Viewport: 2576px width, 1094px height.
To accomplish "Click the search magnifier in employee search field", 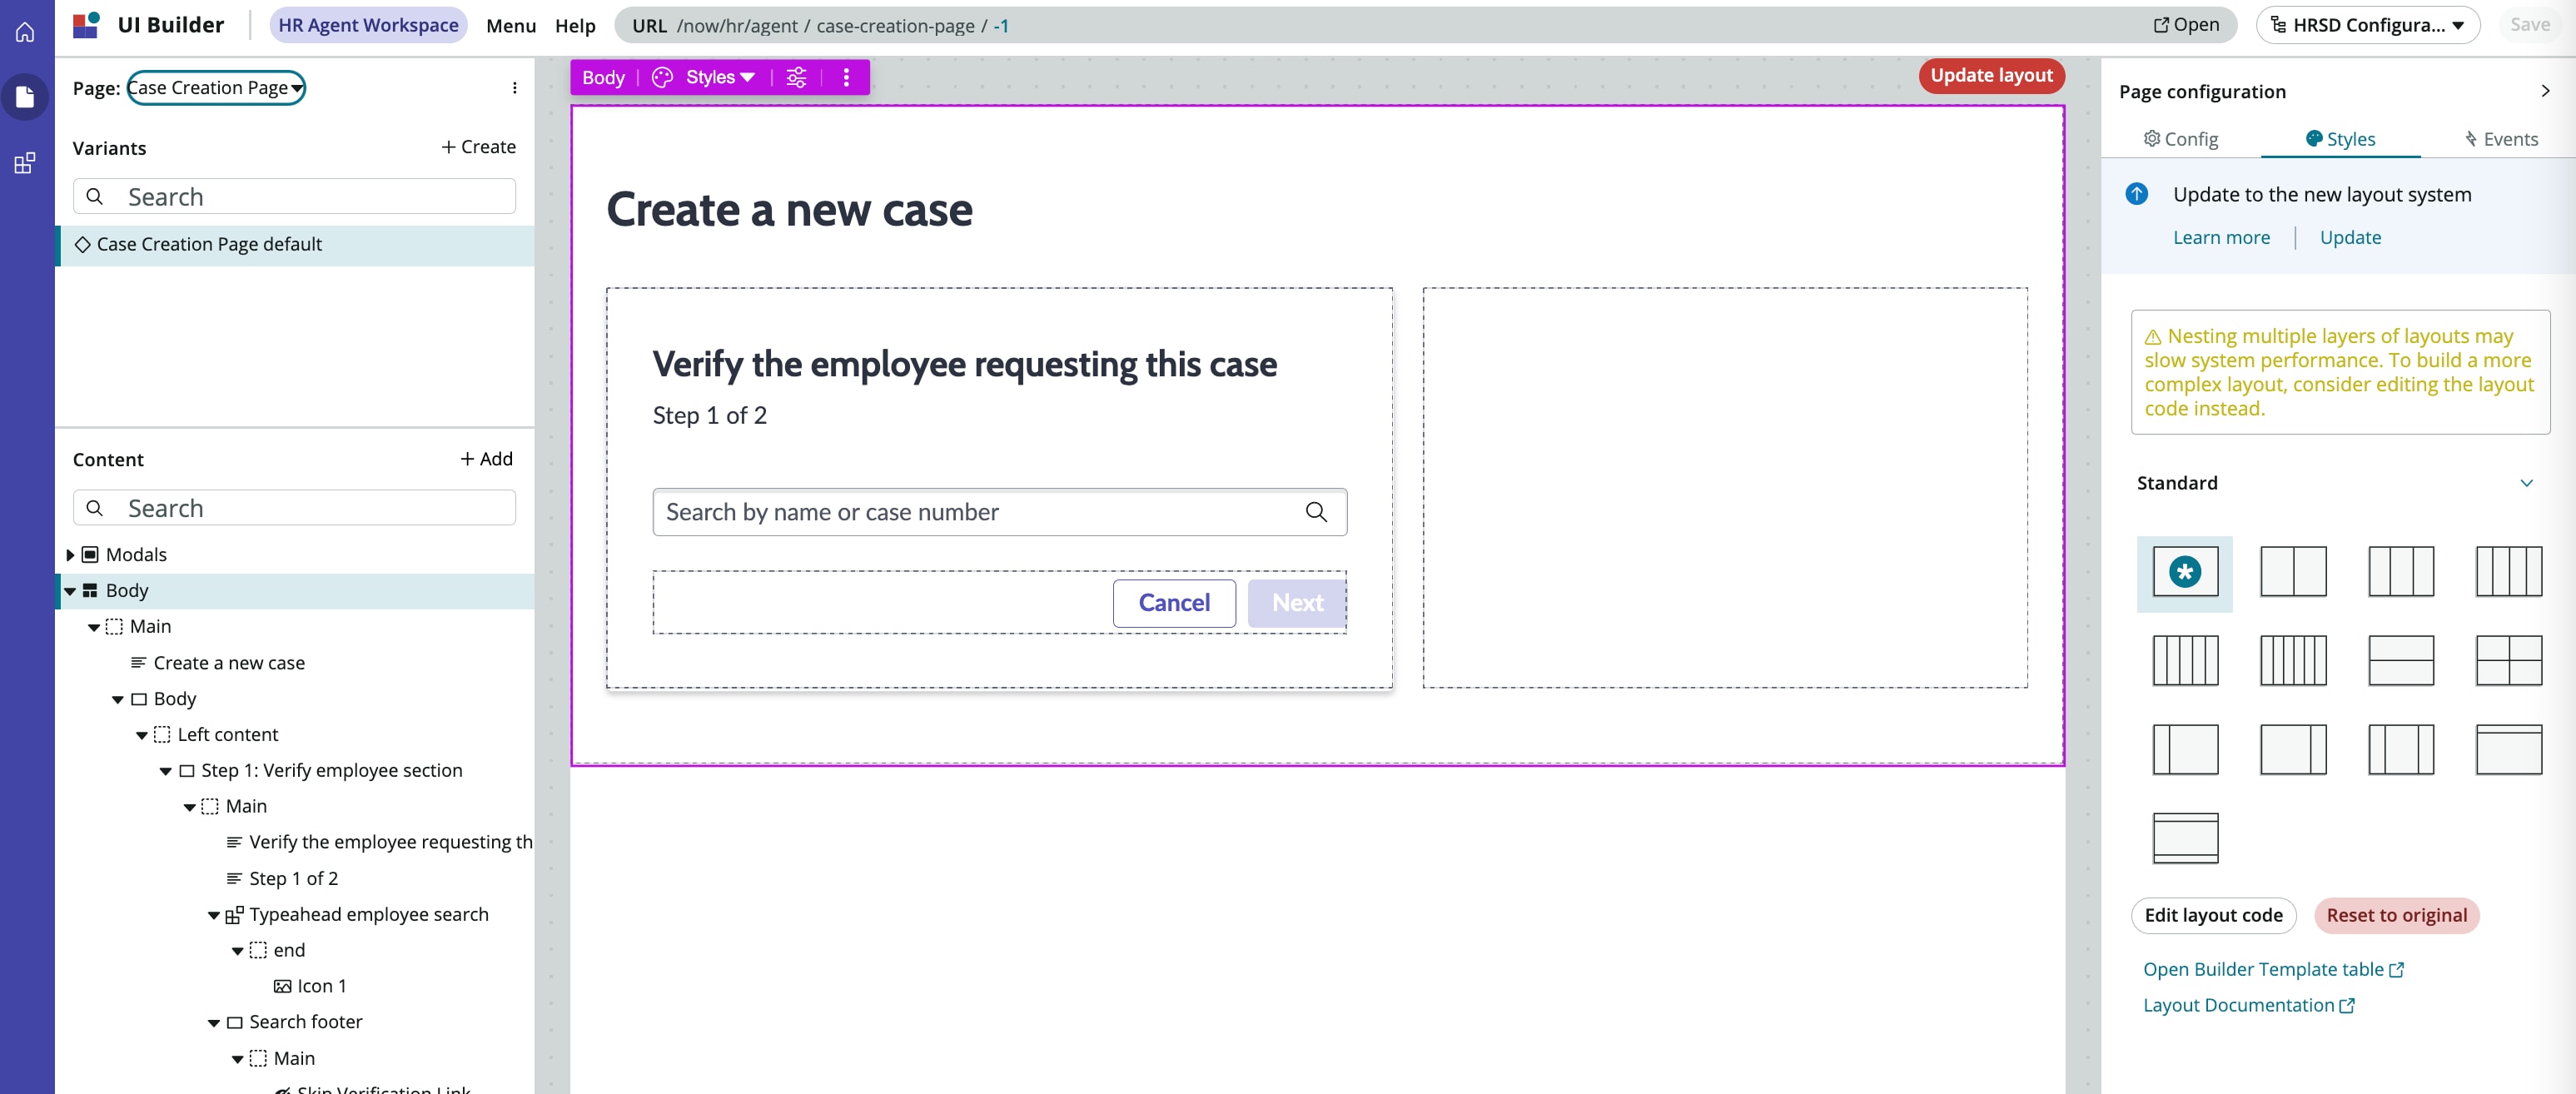I will click(x=1316, y=512).
